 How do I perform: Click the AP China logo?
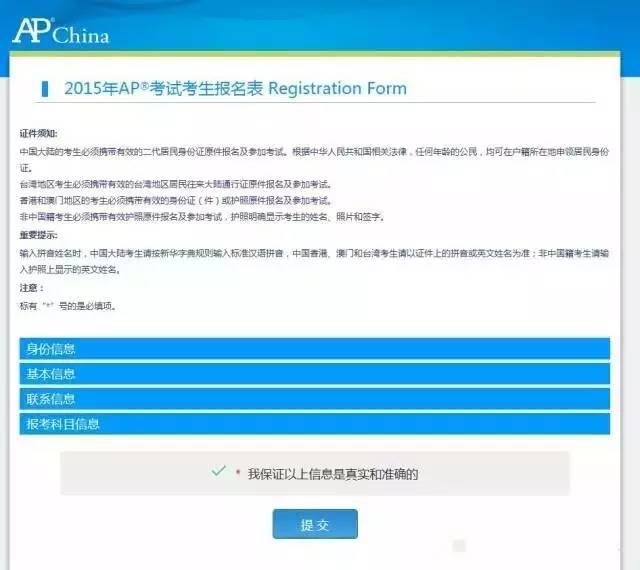click(x=60, y=32)
